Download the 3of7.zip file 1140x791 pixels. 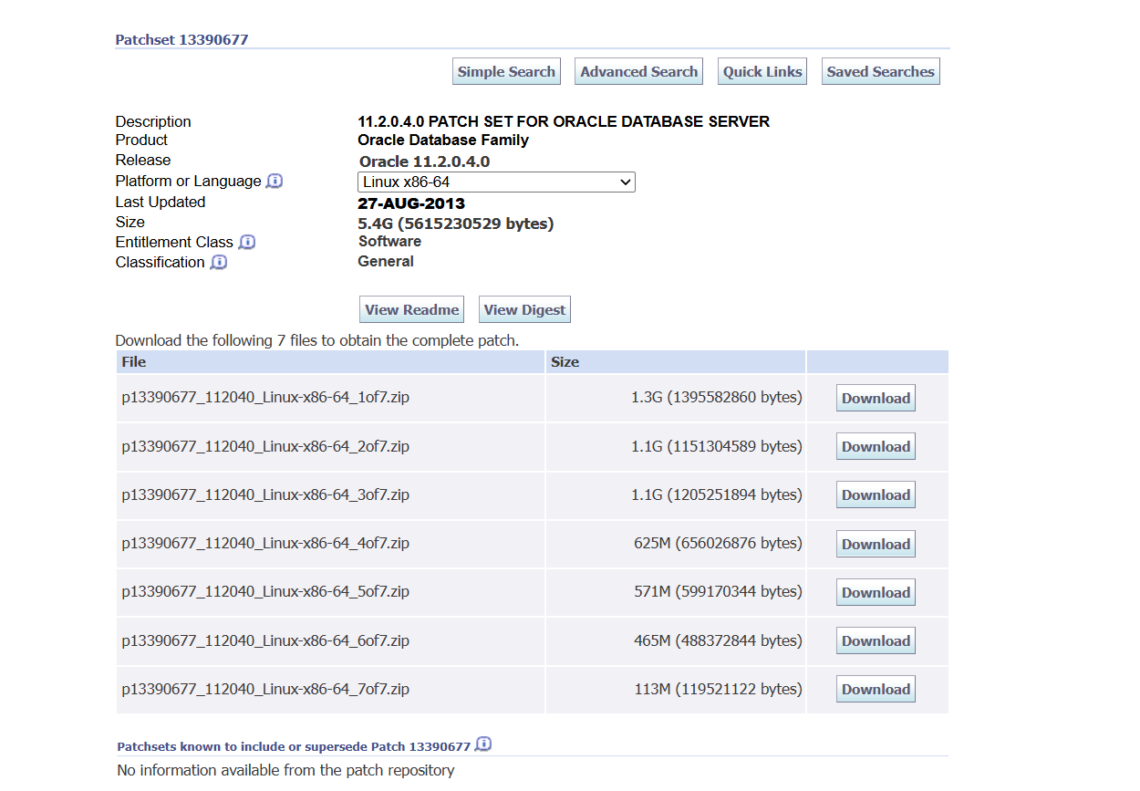875,495
